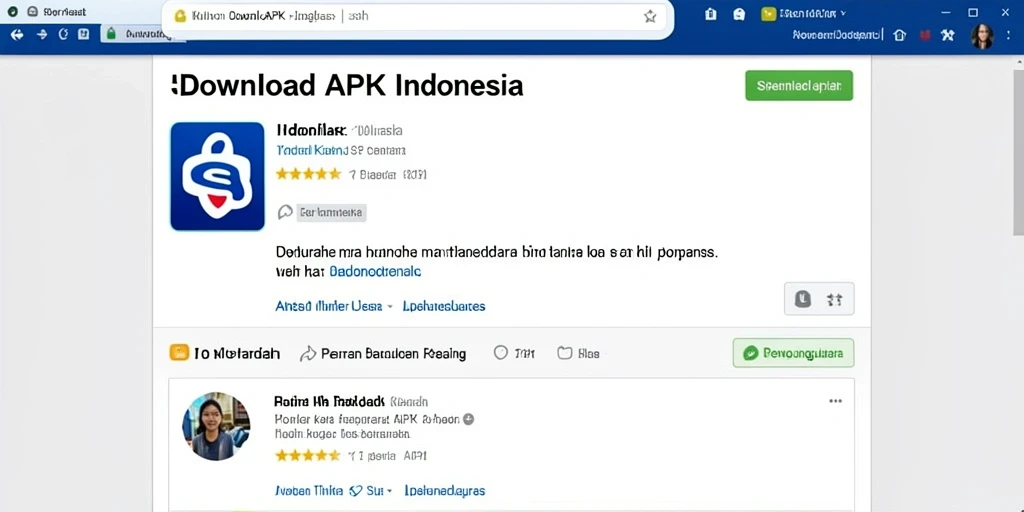Open the tools icon next to profile avatar

point(948,35)
